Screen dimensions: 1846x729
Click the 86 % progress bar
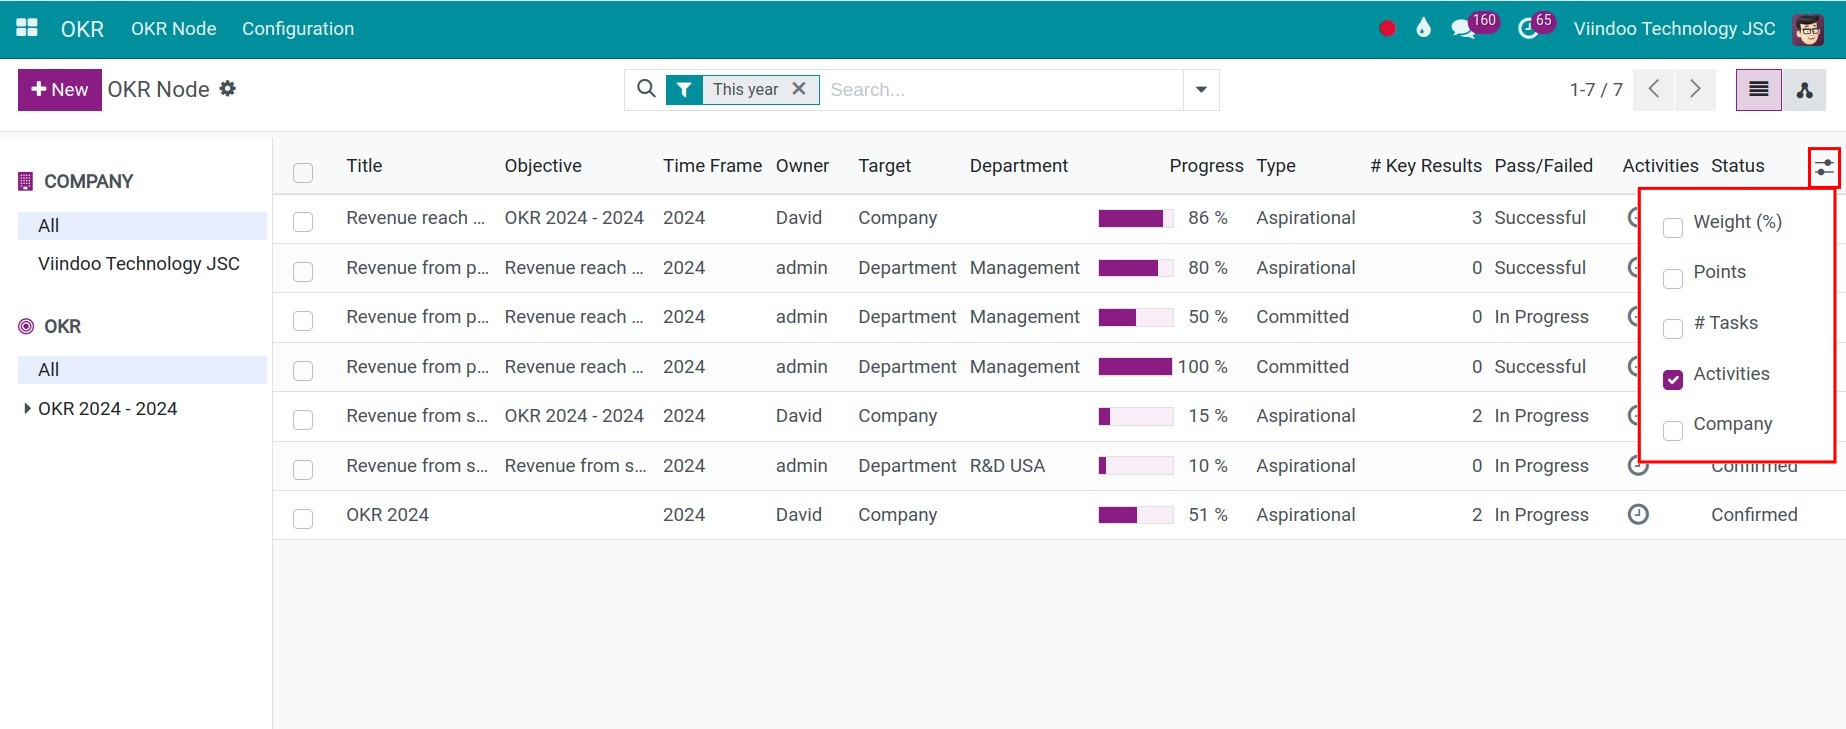pyautogui.click(x=1136, y=218)
